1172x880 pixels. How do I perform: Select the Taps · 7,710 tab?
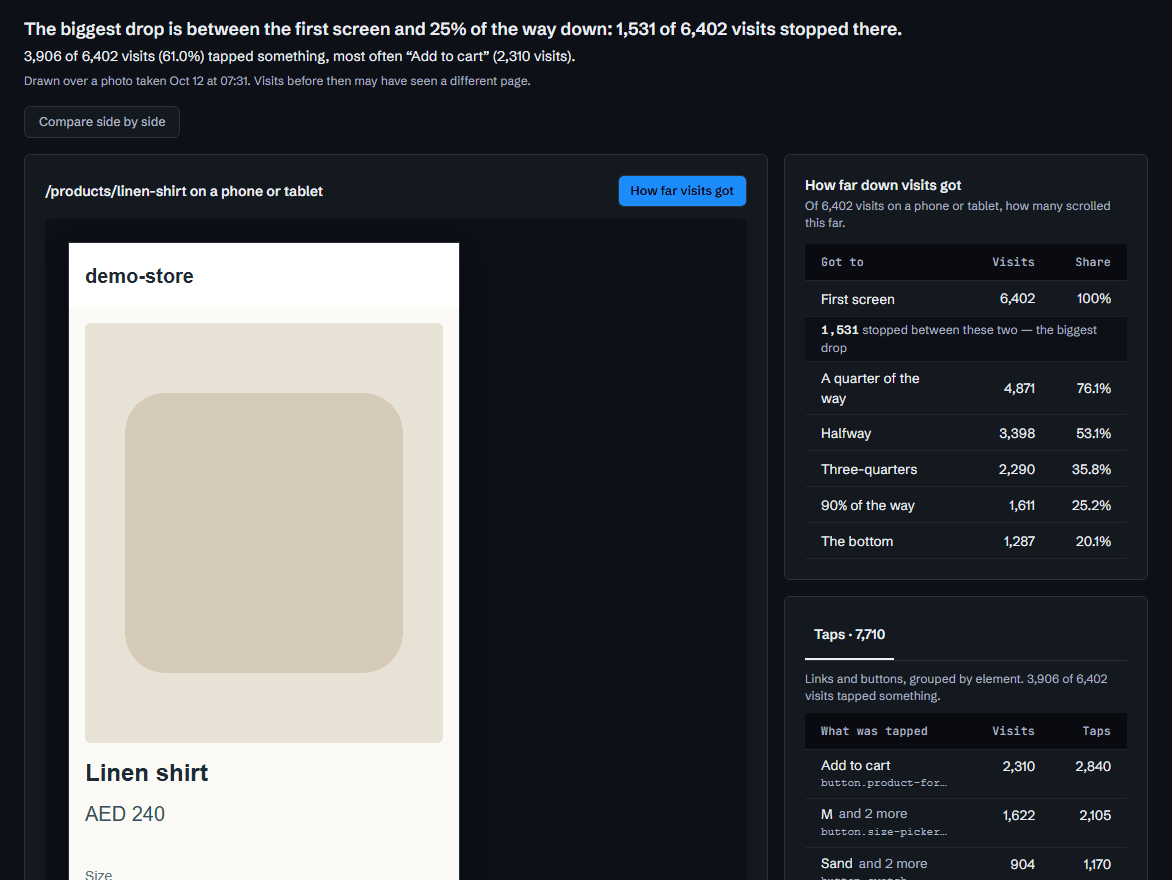coord(849,635)
